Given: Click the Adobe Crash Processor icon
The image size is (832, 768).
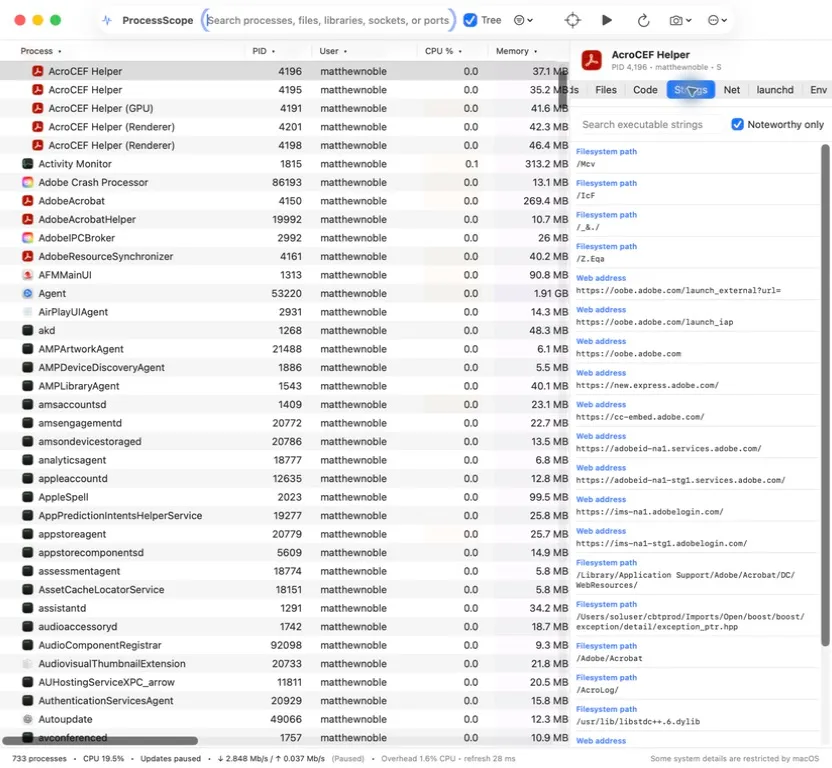Looking at the screenshot, I should (x=28, y=182).
